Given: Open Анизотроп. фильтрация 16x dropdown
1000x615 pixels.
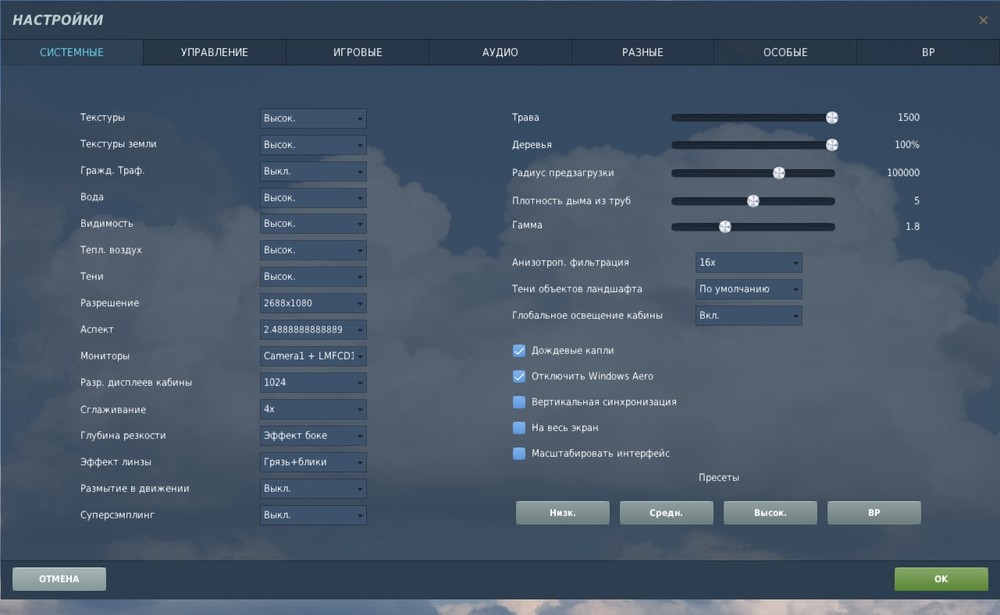Looking at the screenshot, I should (749, 262).
